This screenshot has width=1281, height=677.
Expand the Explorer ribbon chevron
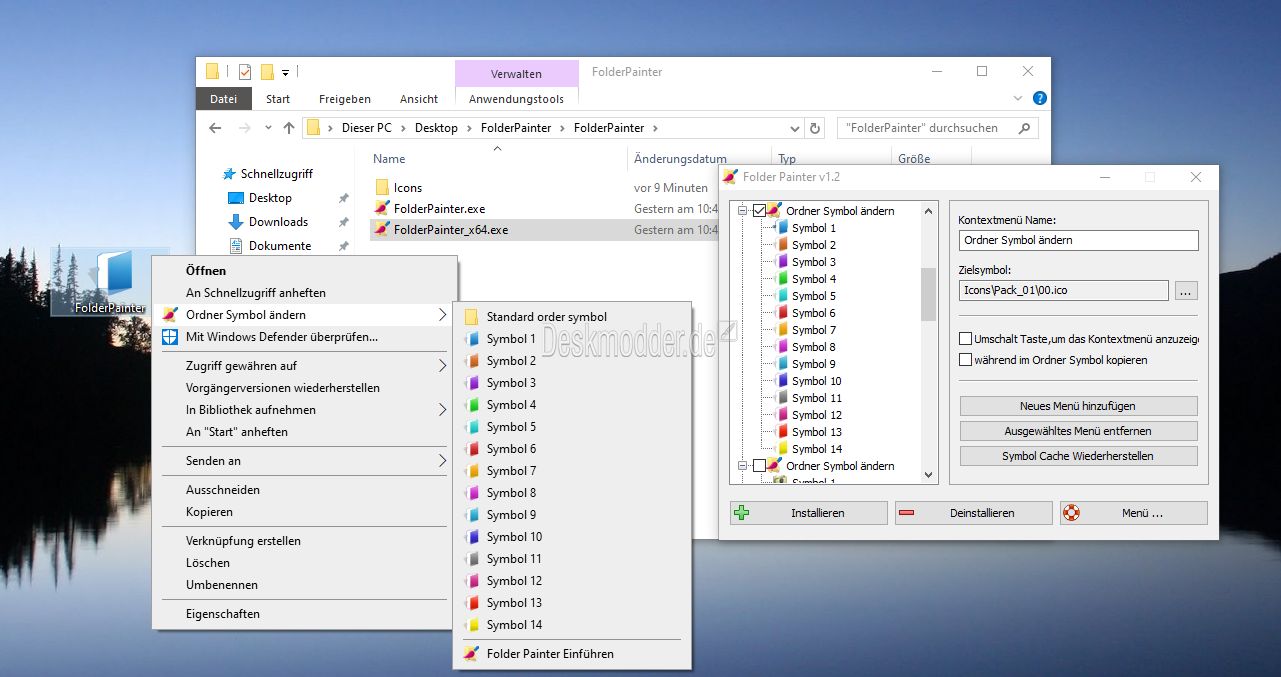1018,98
